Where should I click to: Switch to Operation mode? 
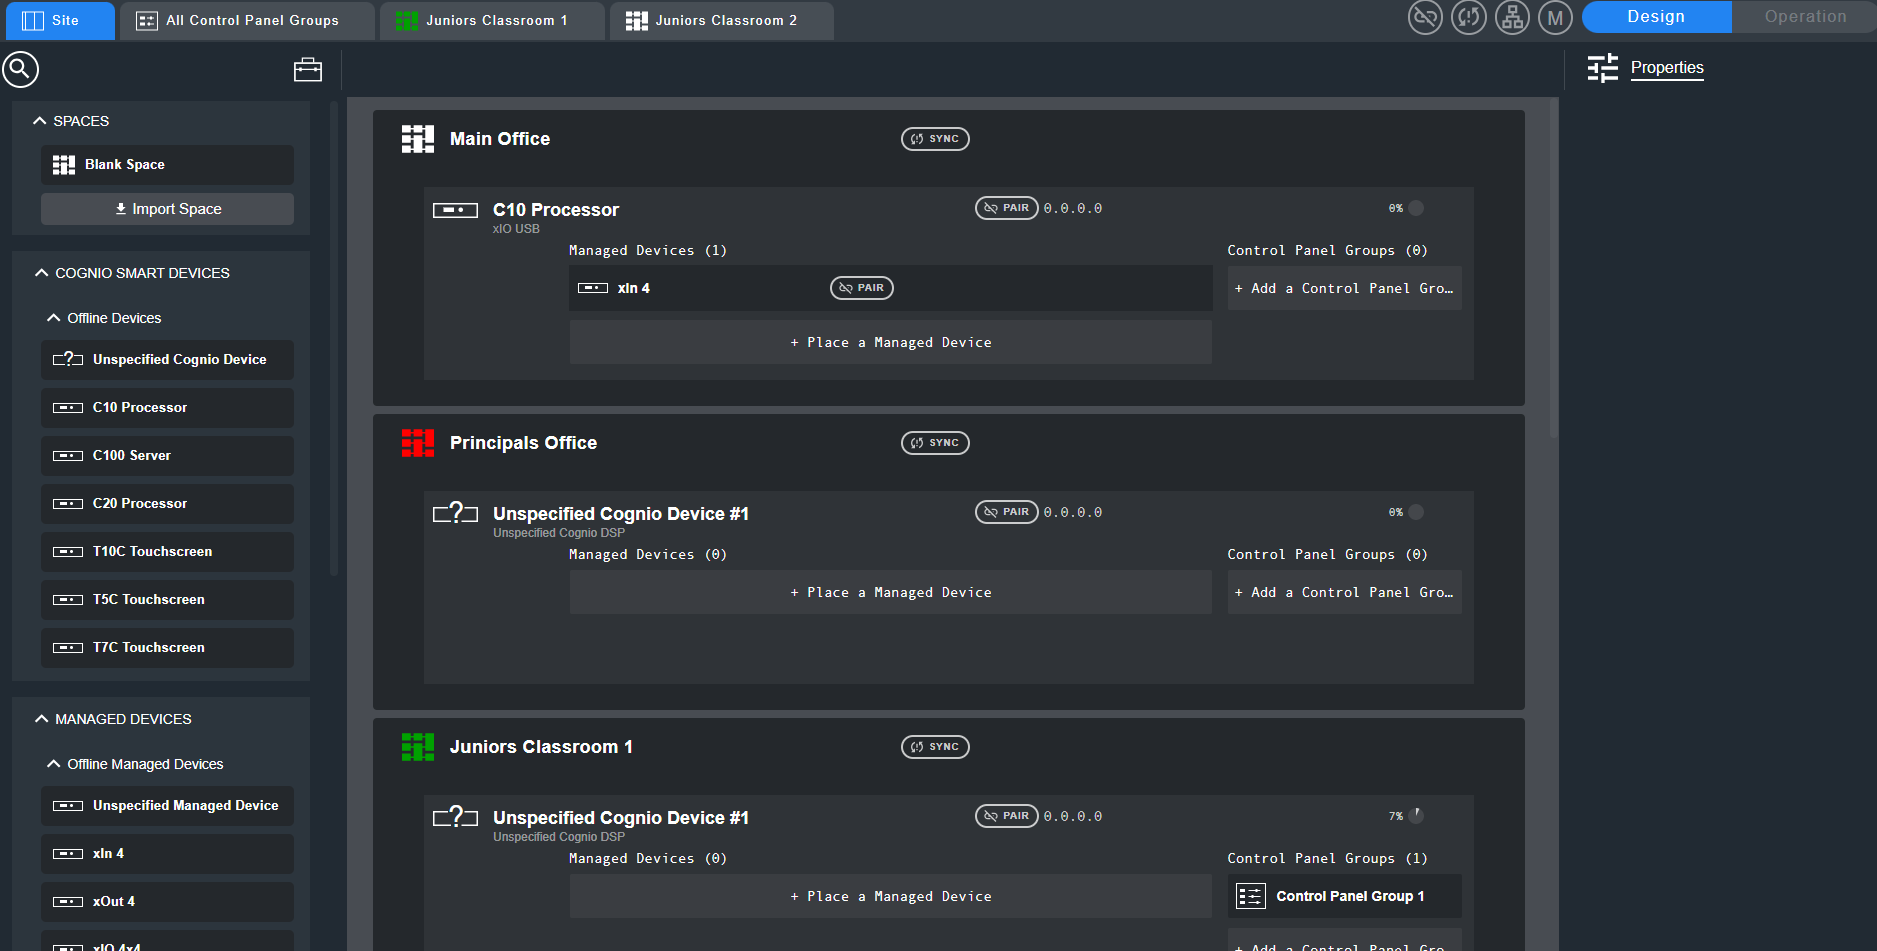click(1805, 17)
